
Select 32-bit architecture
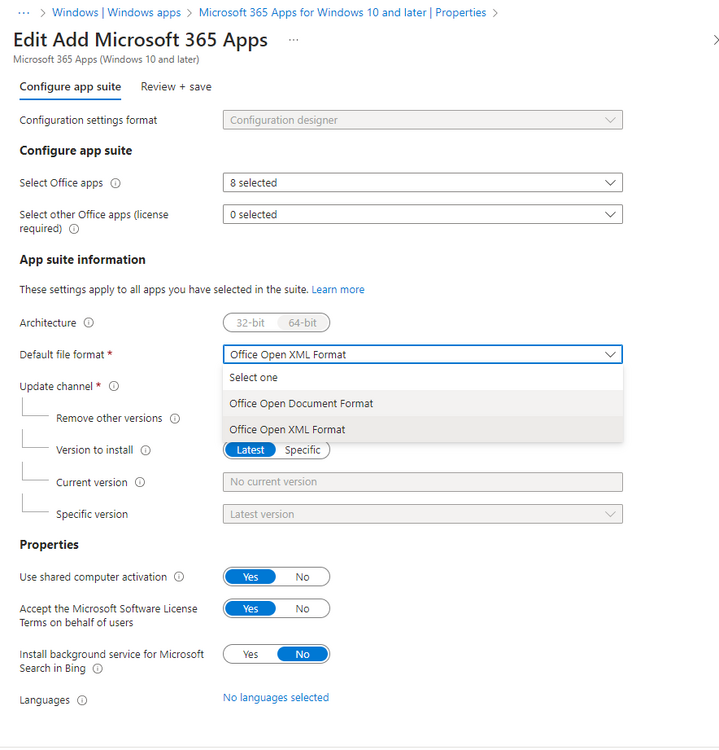click(x=250, y=323)
